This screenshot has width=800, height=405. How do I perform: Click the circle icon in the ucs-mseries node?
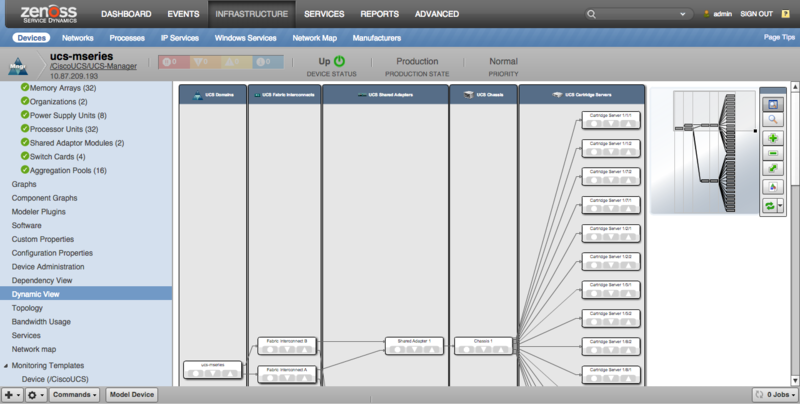(195, 373)
